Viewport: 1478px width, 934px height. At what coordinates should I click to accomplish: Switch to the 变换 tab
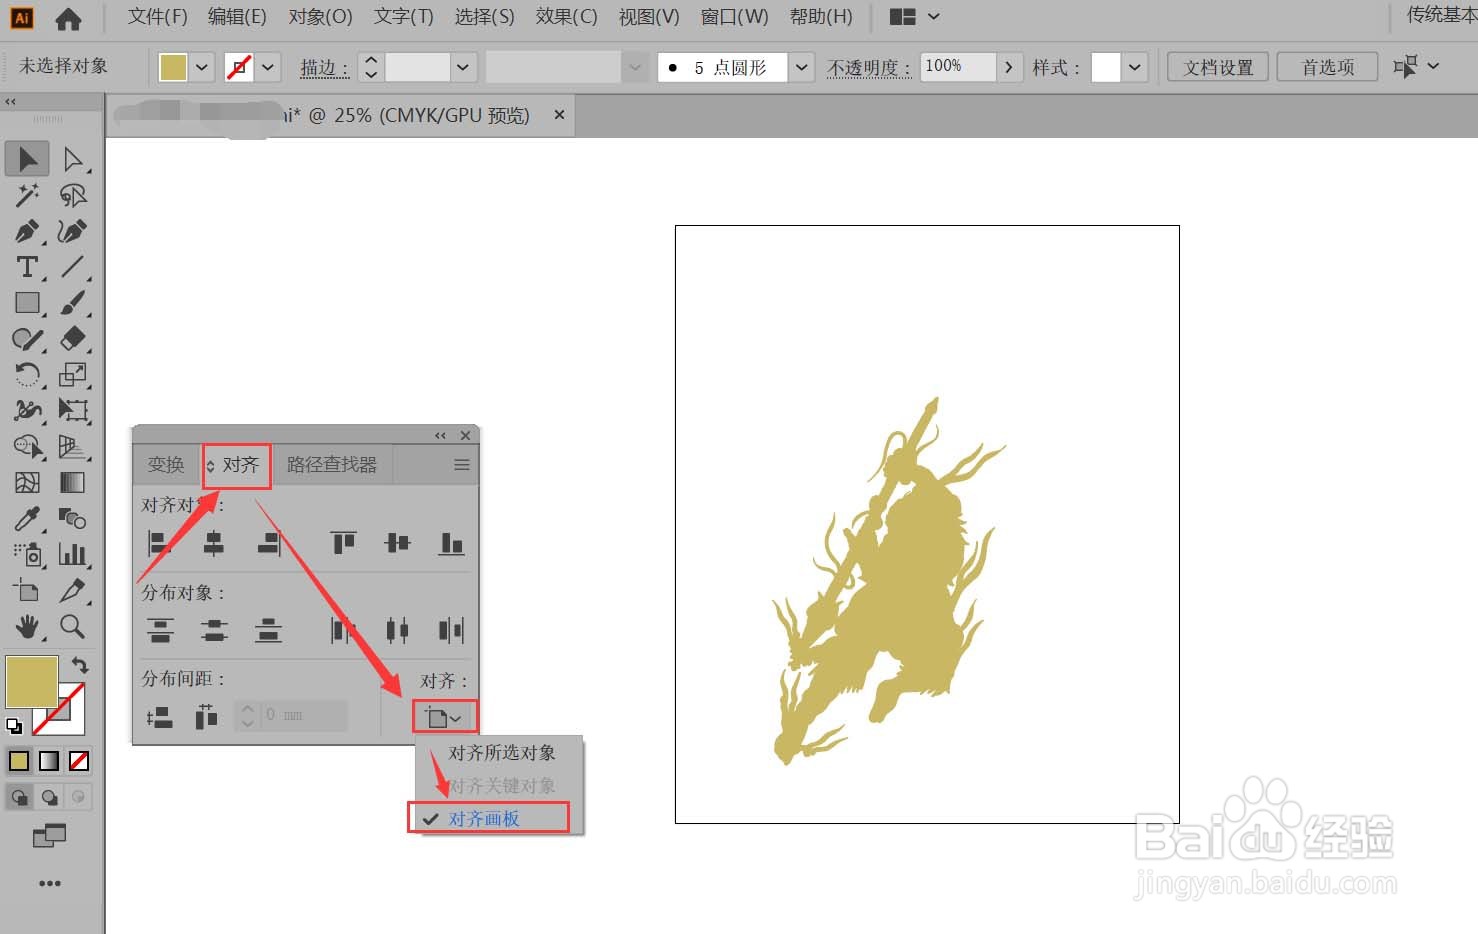click(166, 465)
